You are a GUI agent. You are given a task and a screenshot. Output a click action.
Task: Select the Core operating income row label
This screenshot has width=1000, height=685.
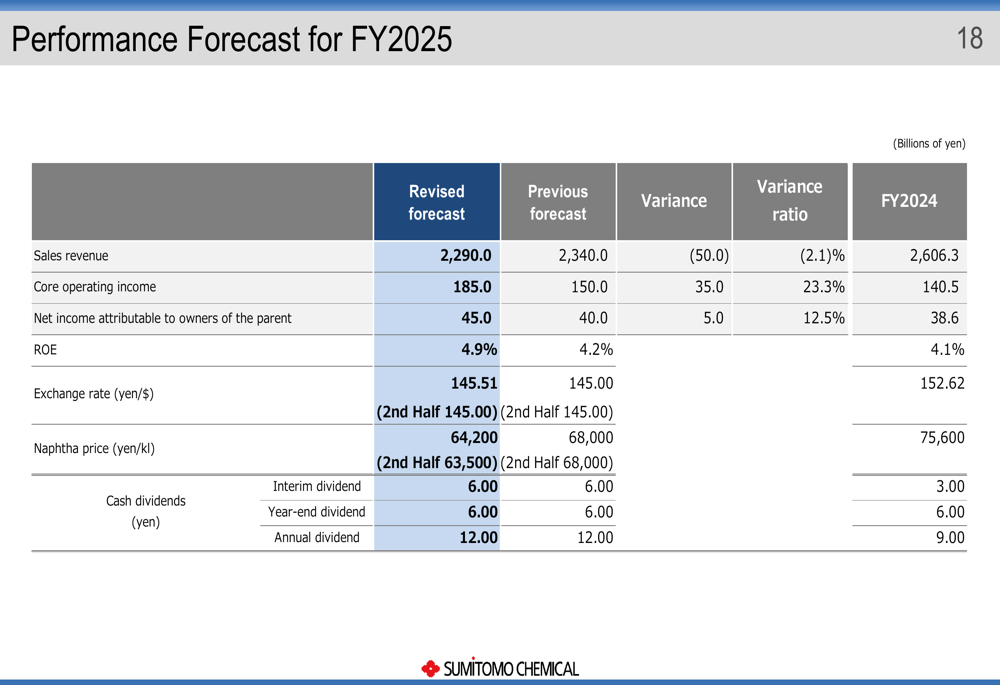pyautogui.click(x=95, y=287)
